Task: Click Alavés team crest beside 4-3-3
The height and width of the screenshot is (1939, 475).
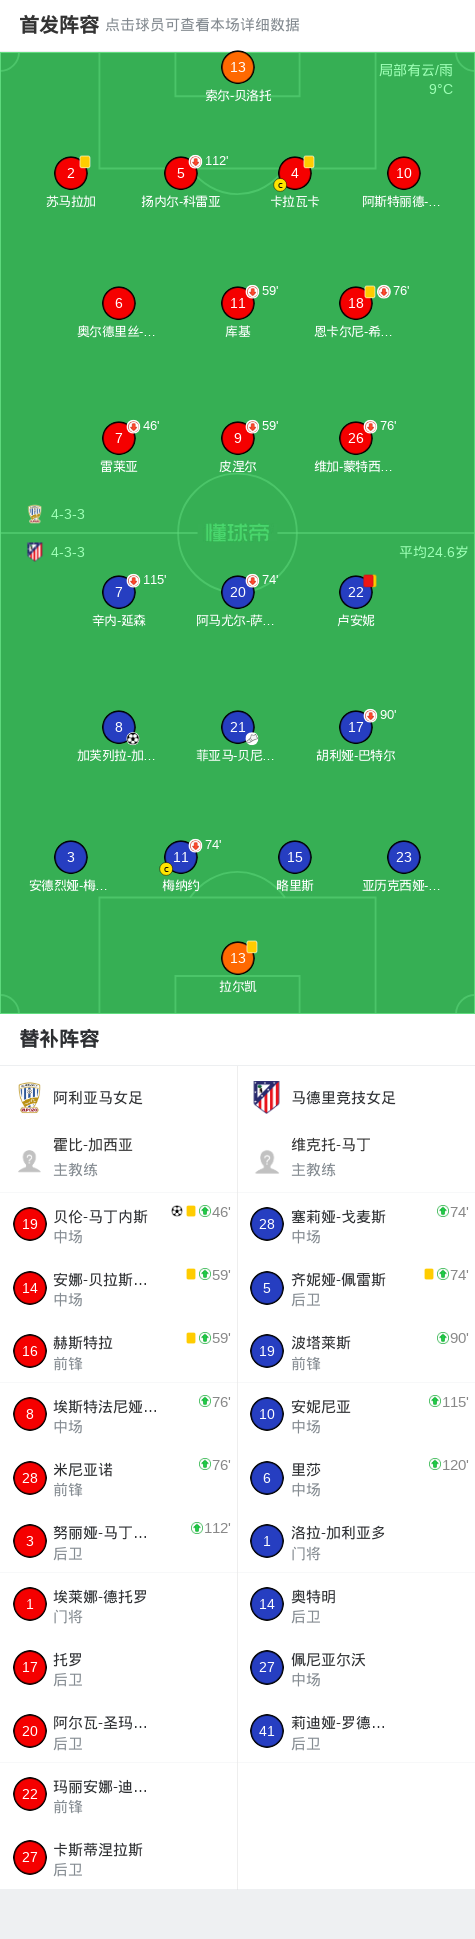Action: 35,514
